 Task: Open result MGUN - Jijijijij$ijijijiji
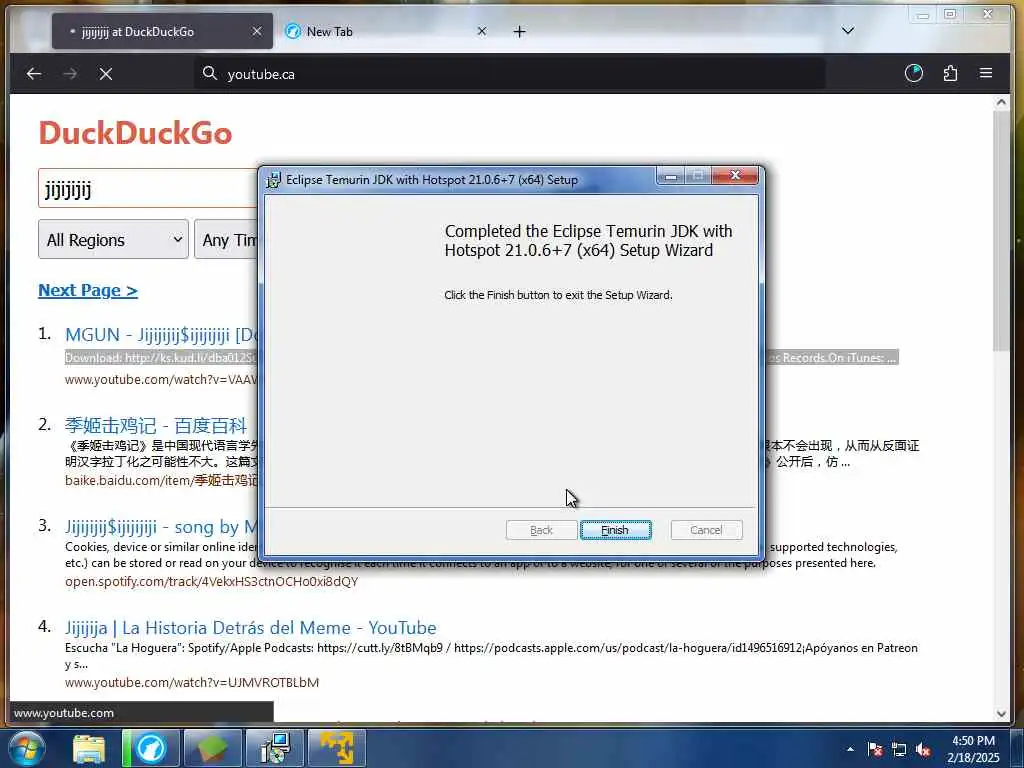(162, 335)
